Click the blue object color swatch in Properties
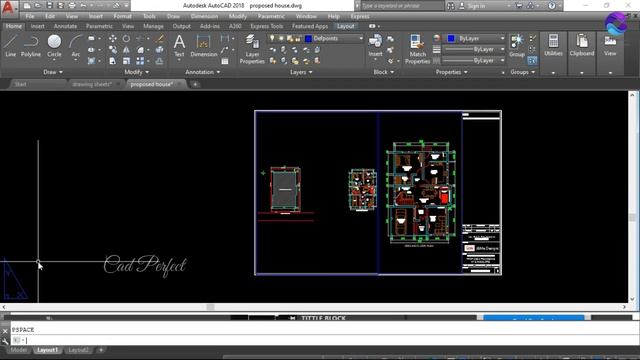640x360 pixels. point(451,38)
